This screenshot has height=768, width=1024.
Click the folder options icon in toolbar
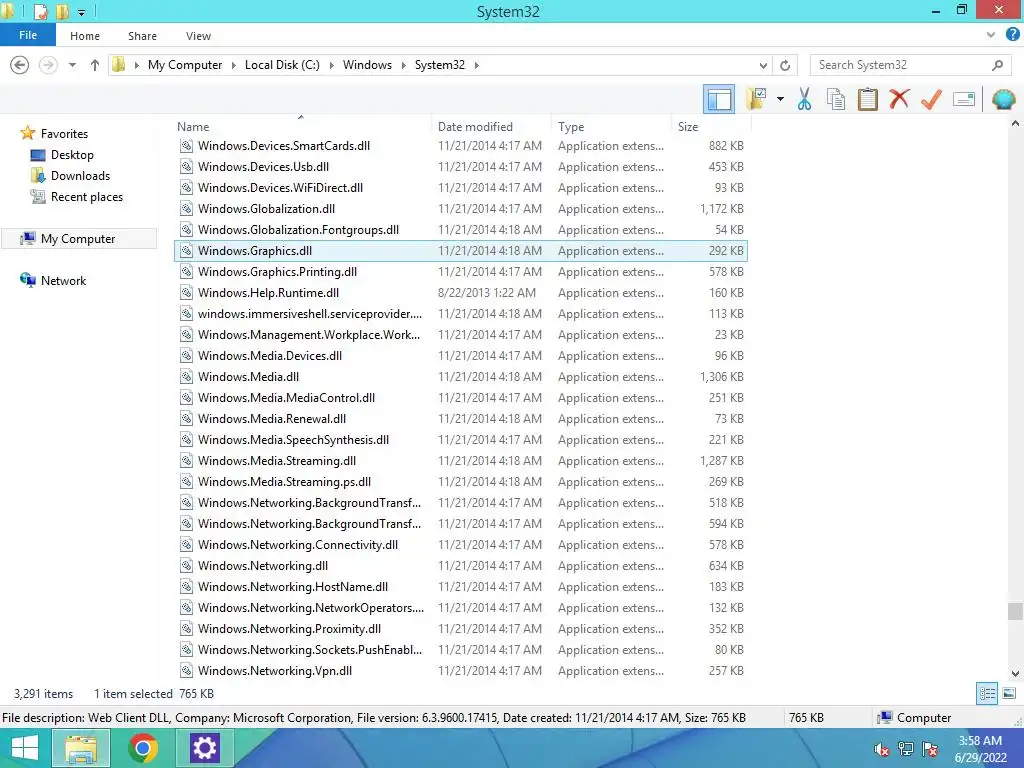point(756,99)
